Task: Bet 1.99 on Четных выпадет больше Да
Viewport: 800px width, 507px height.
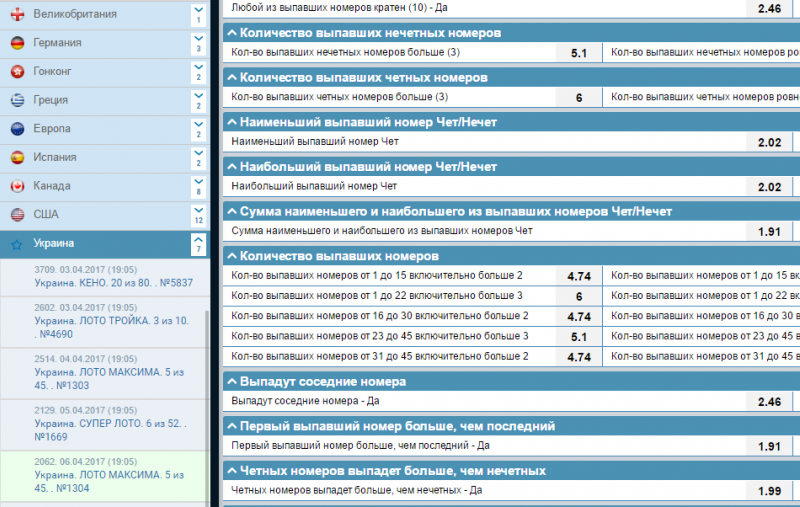Action: pyautogui.click(x=769, y=491)
